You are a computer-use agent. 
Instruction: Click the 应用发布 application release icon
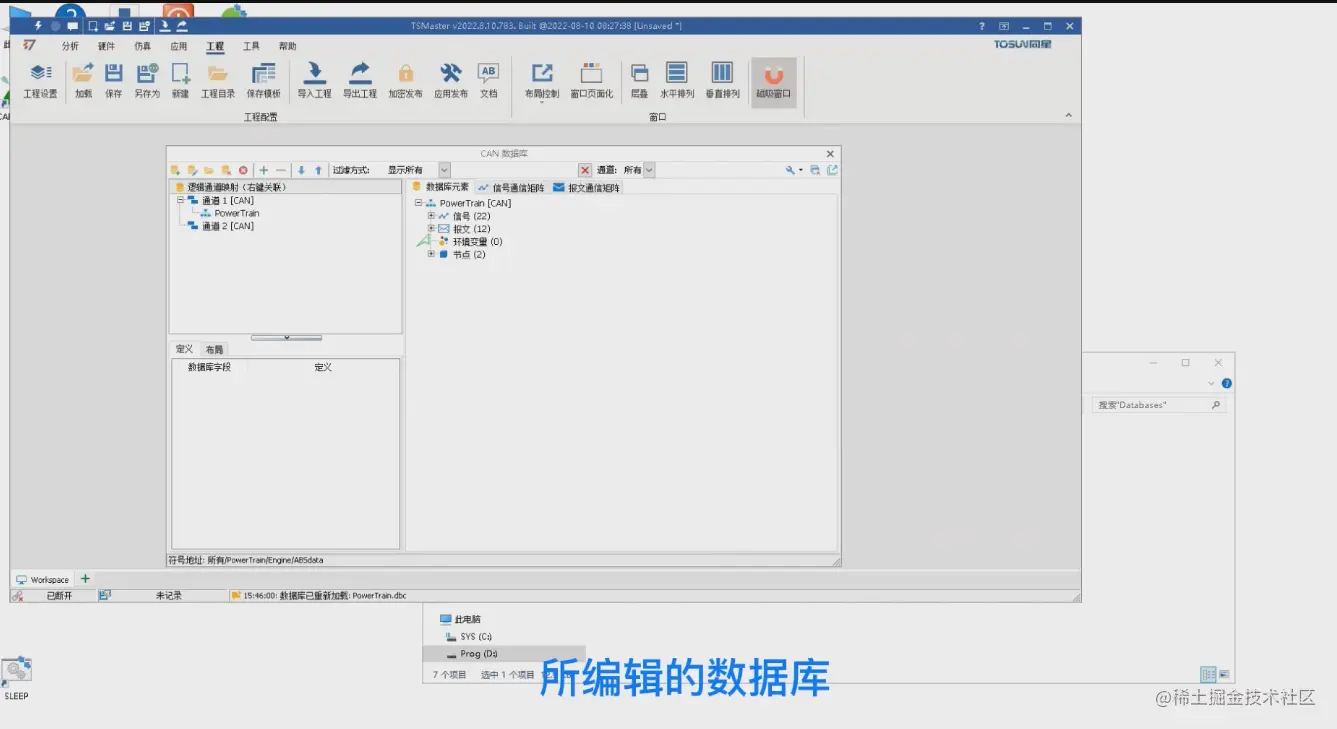click(451, 80)
